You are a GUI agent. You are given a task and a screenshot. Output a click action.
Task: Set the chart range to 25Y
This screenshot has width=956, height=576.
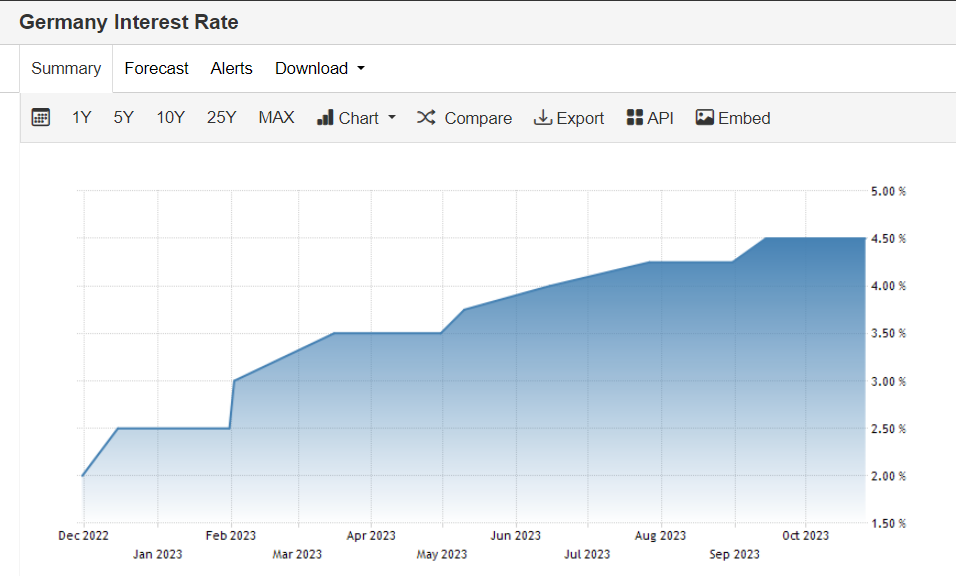click(221, 118)
